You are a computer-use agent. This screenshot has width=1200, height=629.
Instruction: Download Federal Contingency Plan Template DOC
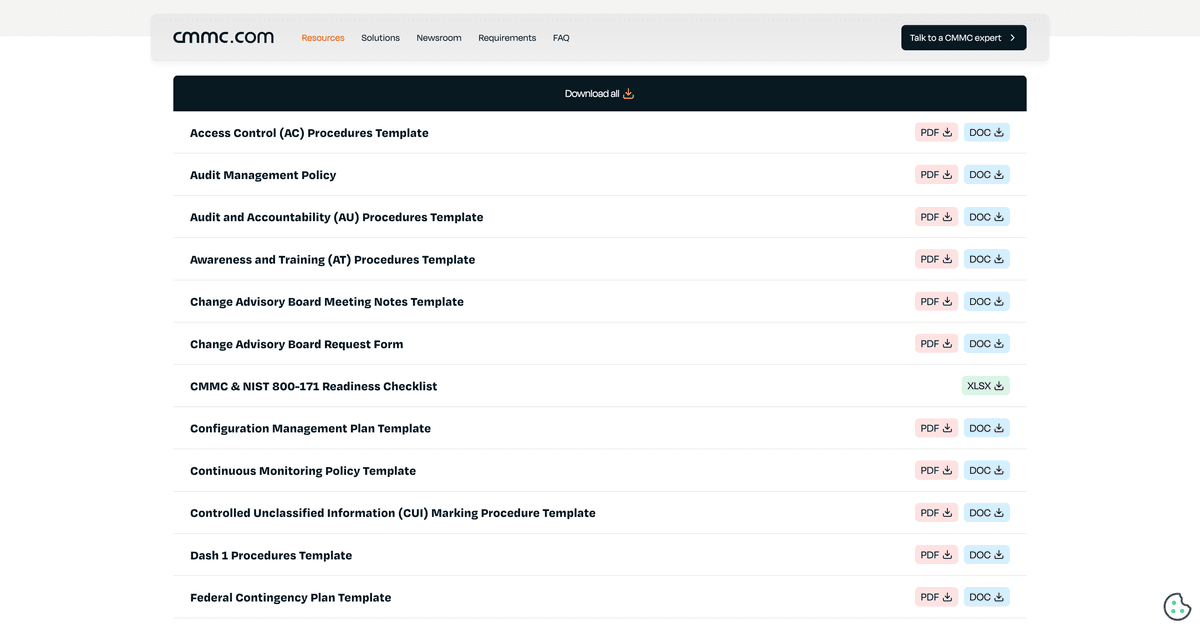click(x=986, y=597)
